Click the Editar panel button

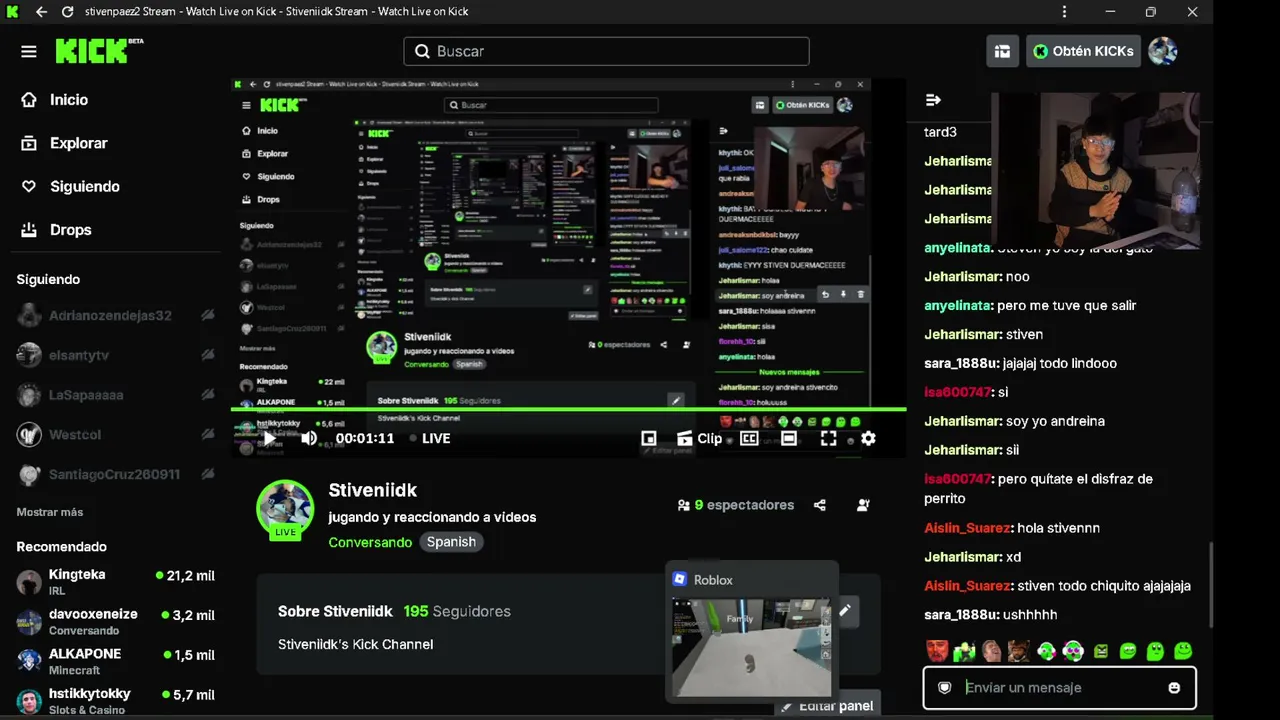[x=827, y=705]
